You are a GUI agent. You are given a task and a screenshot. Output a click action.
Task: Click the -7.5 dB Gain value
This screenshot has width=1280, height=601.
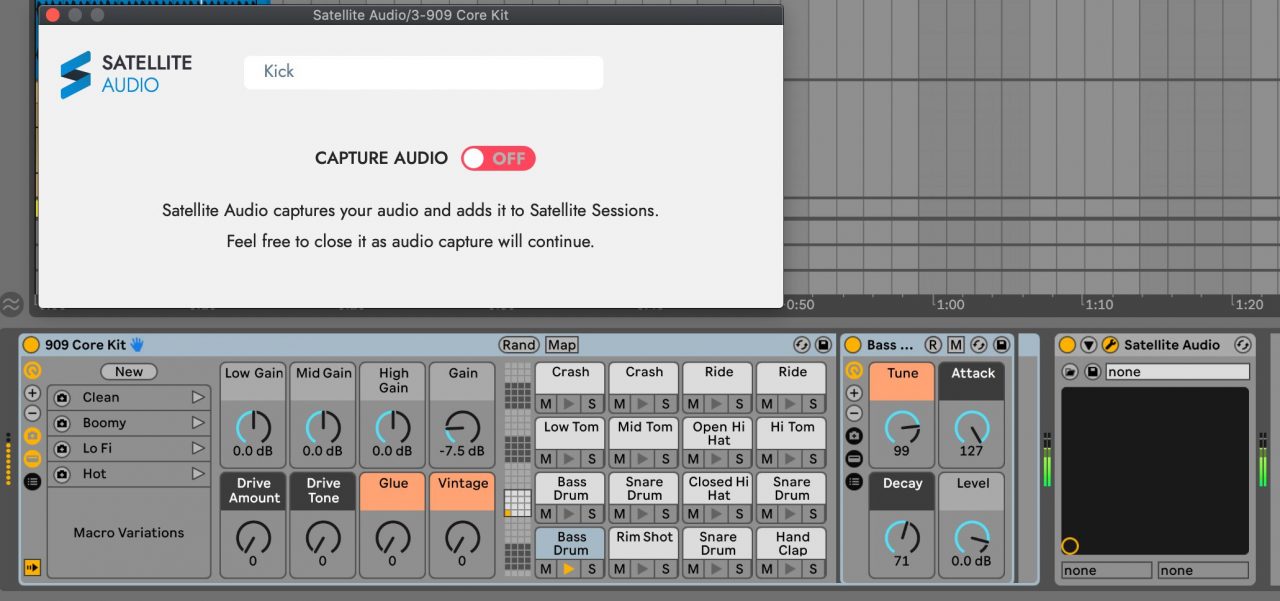(x=462, y=451)
